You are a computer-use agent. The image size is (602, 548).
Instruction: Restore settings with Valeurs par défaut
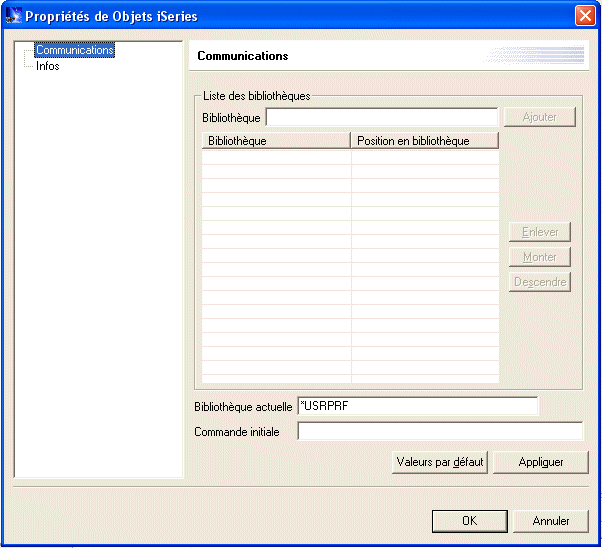pyautogui.click(x=440, y=462)
